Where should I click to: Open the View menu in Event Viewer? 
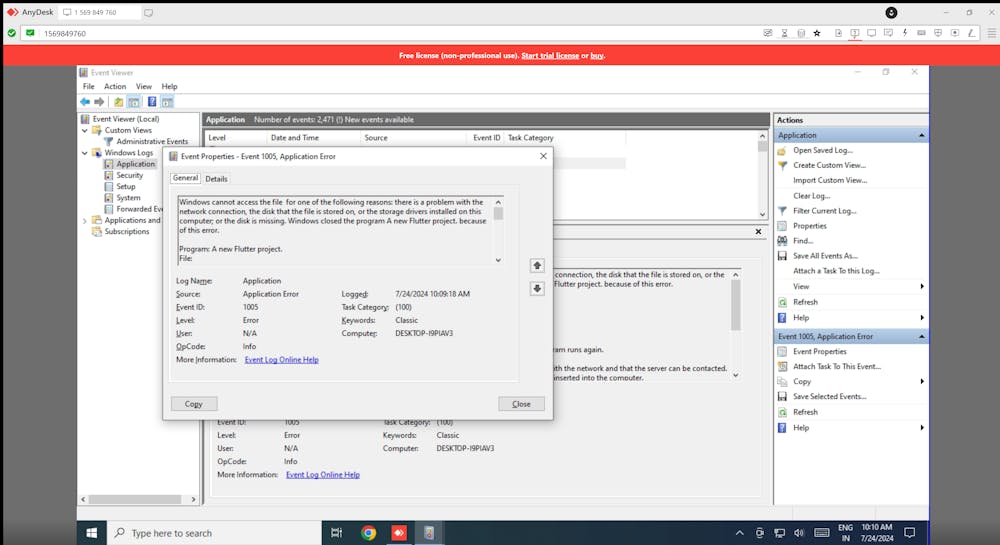[x=144, y=87]
